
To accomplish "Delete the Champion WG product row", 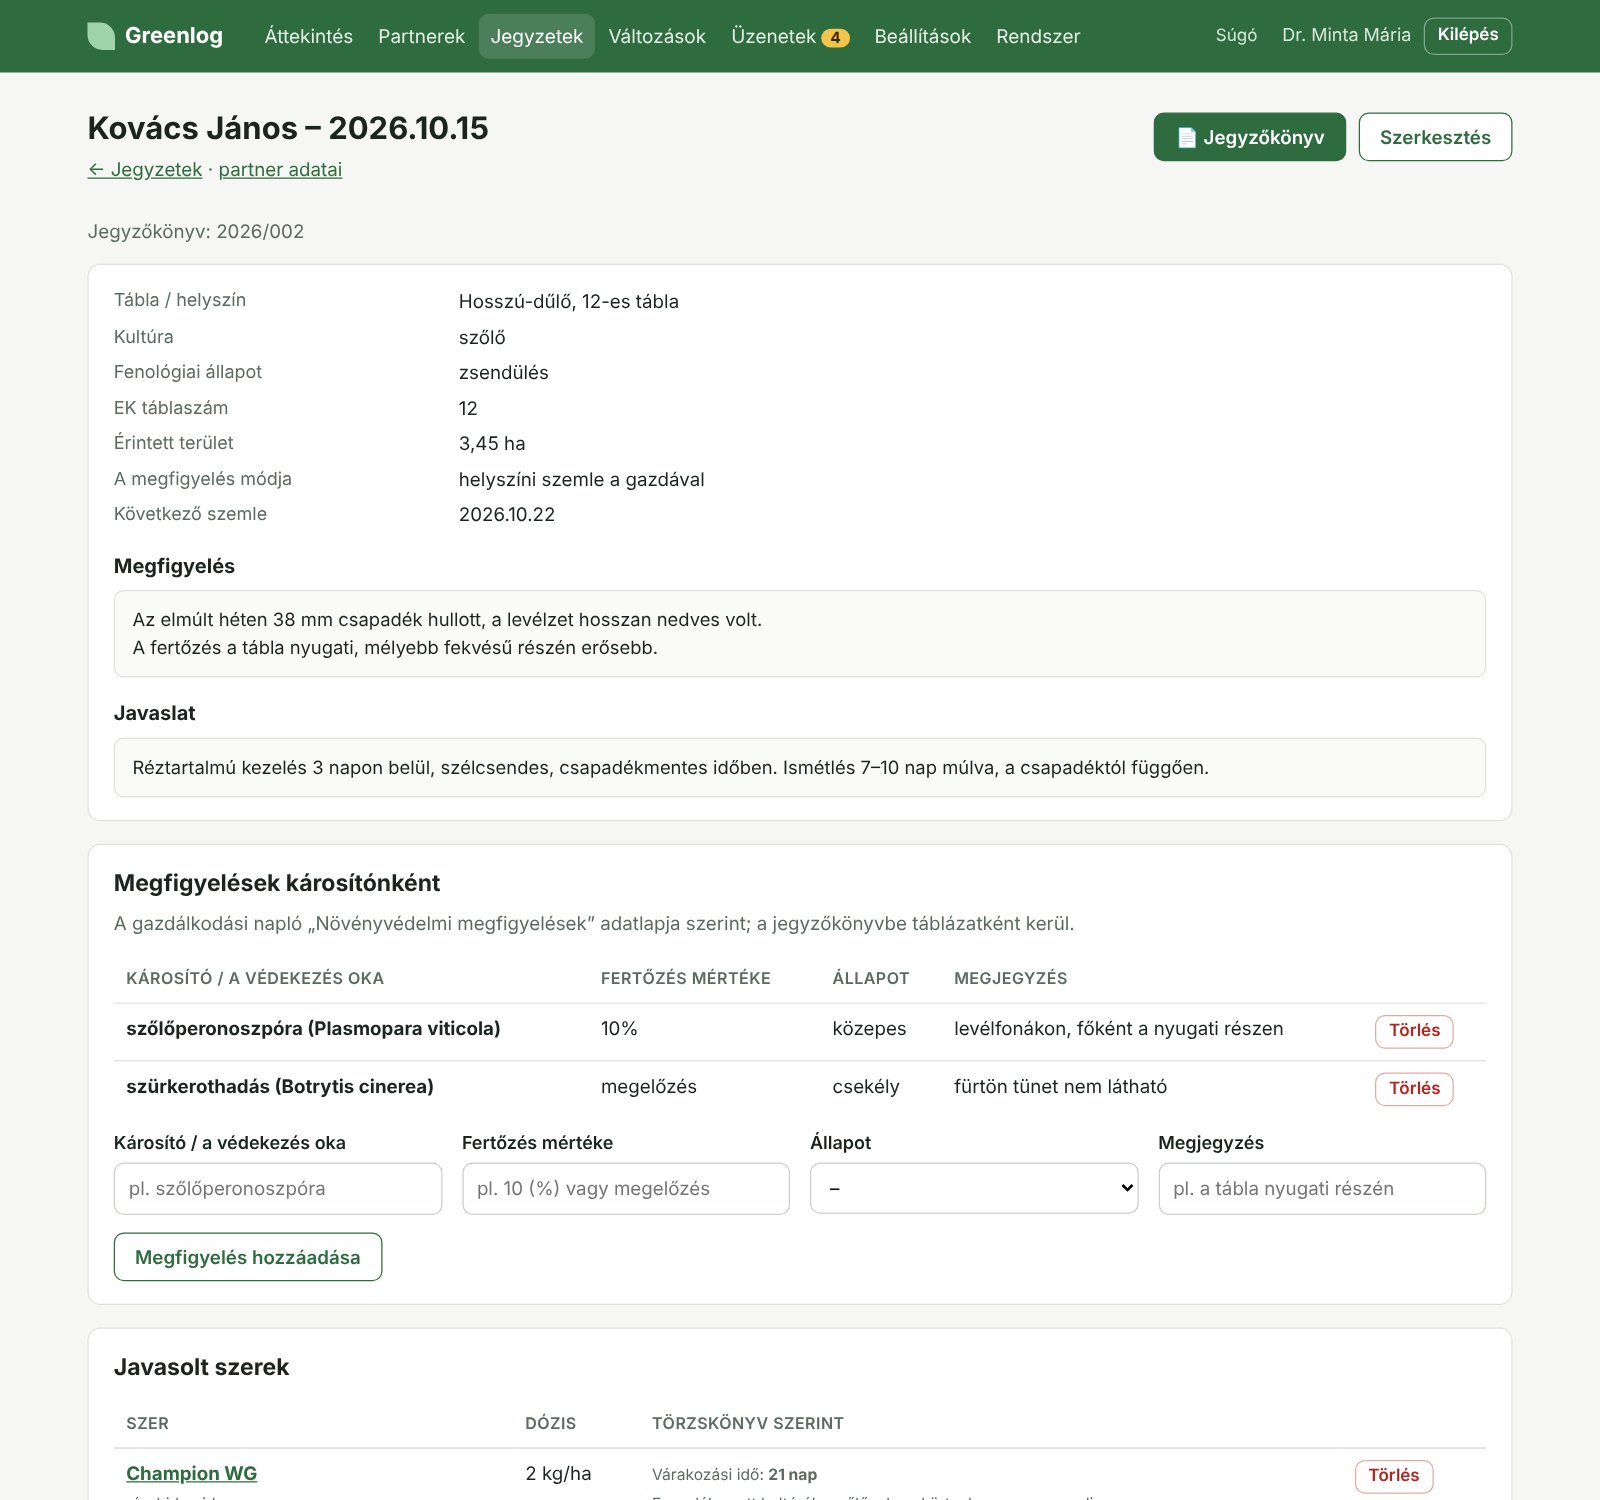I will coord(1393,1476).
